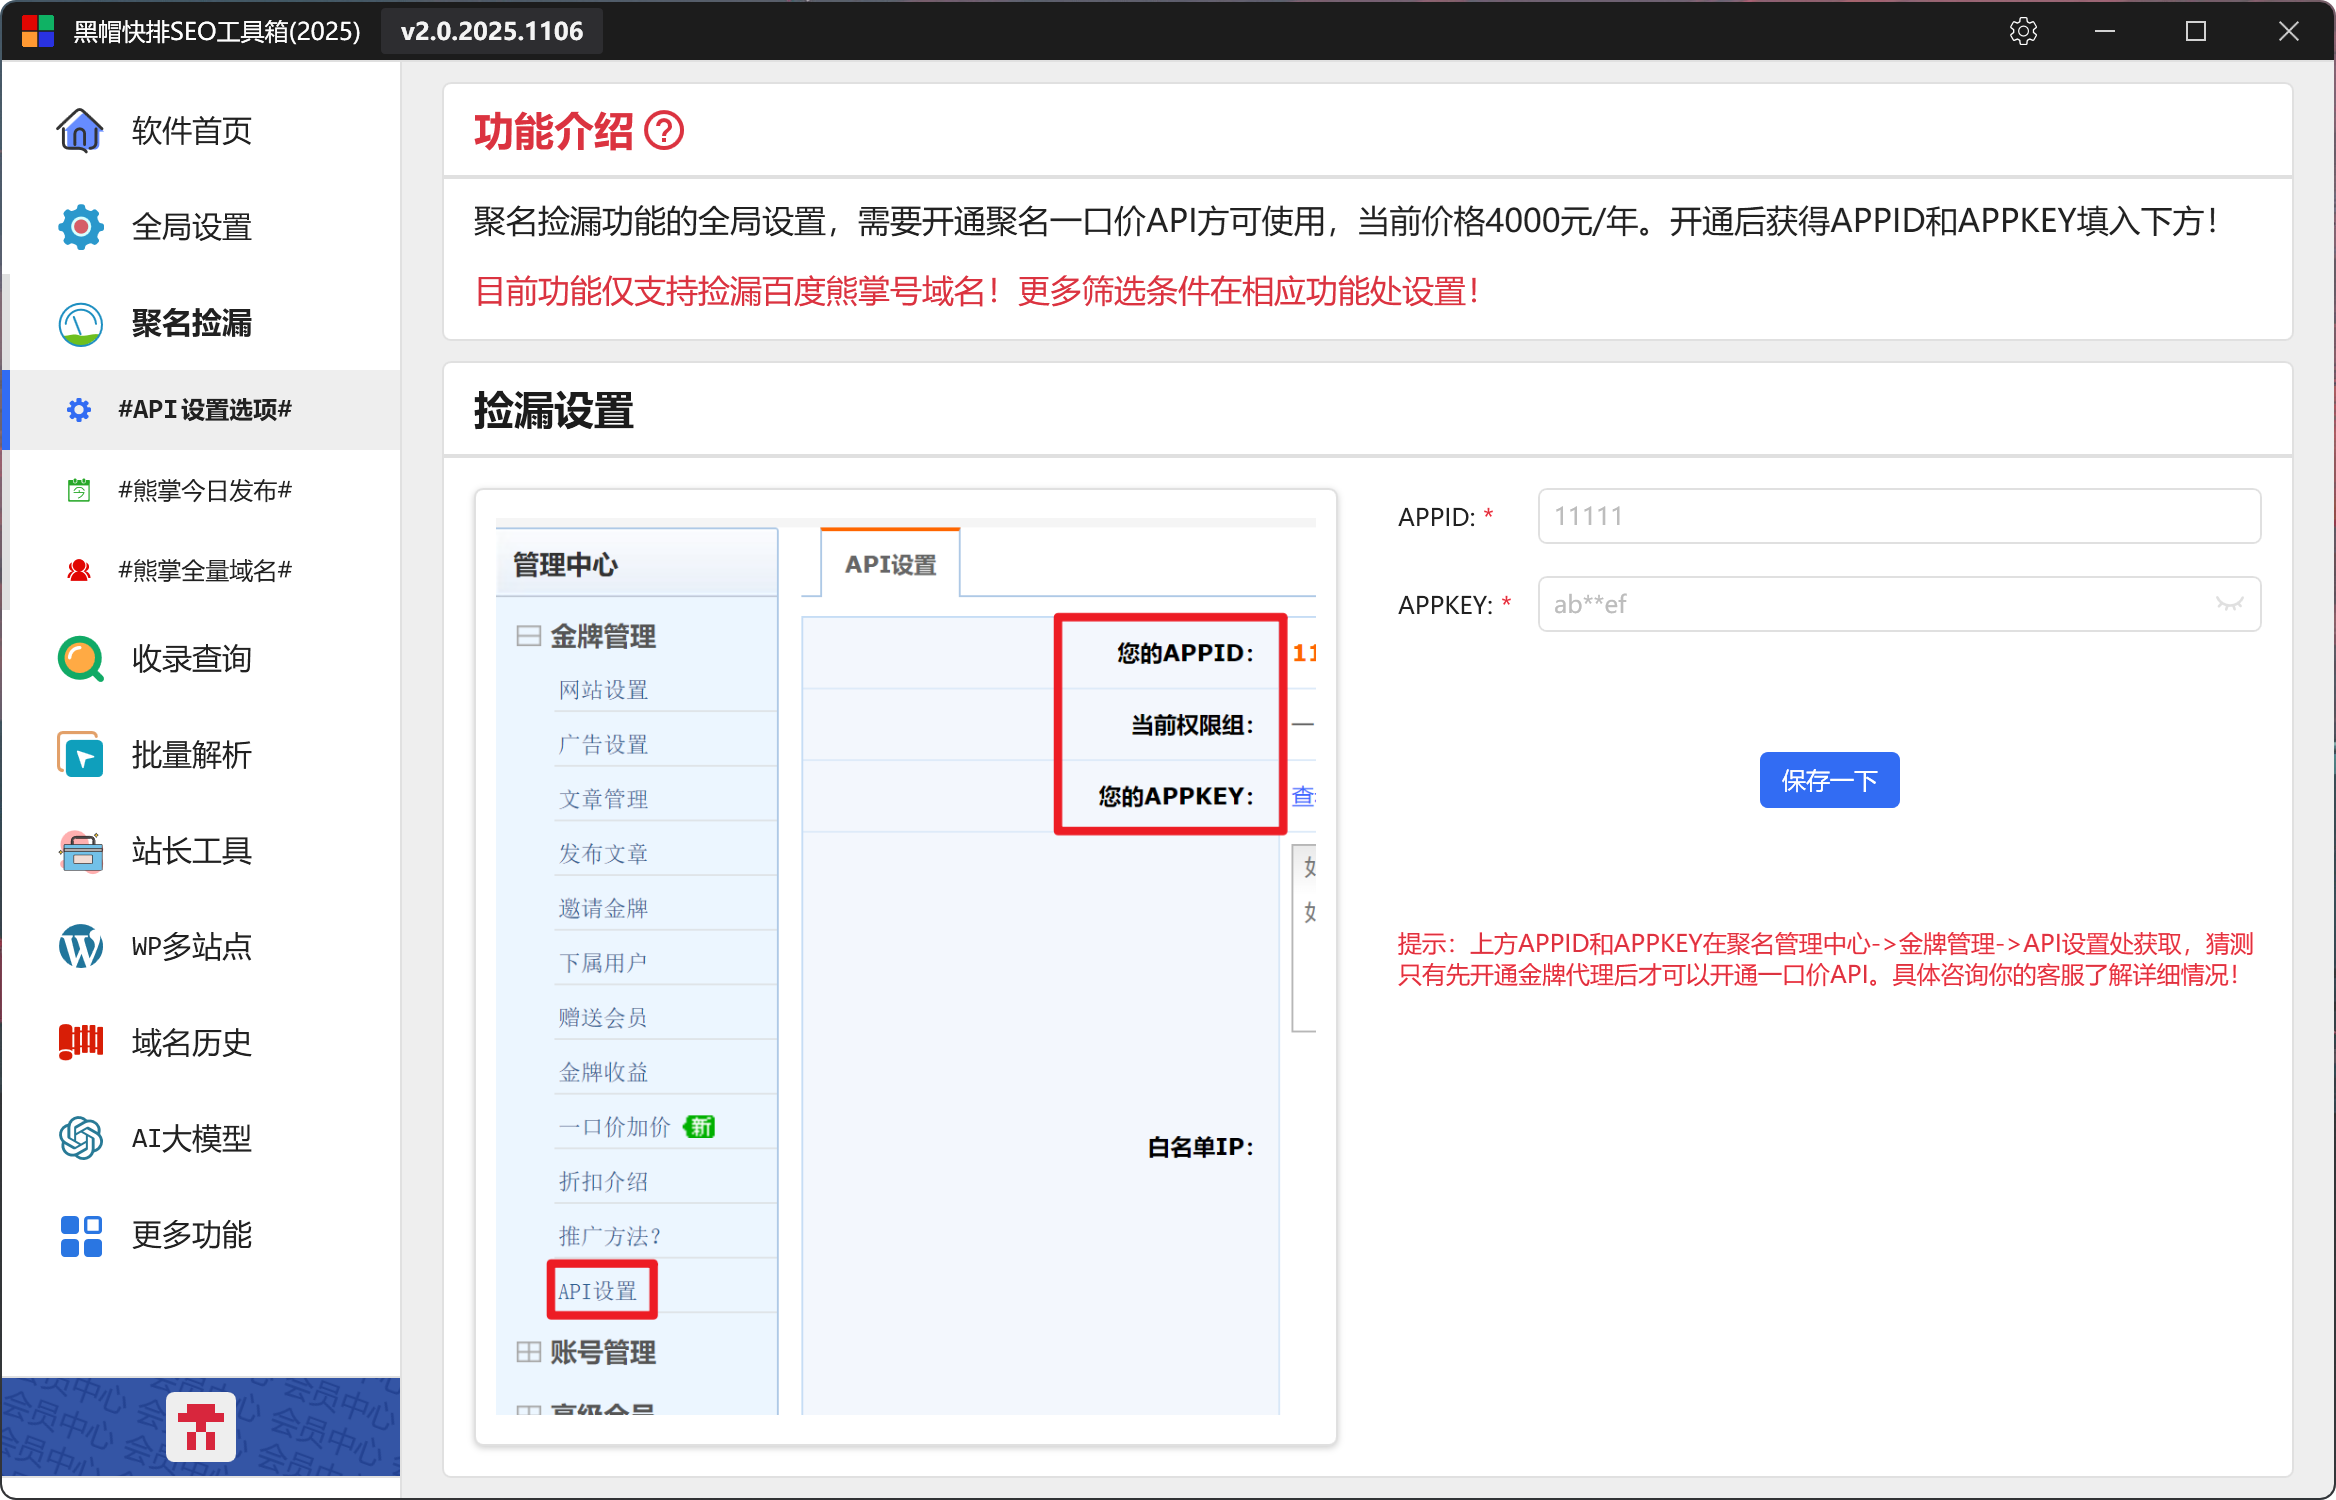The height and width of the screenshot is (1500, 2336).
Task: Open 全局设置 via its gear icon
Action: pyautogui.click(x=80, y=227)
